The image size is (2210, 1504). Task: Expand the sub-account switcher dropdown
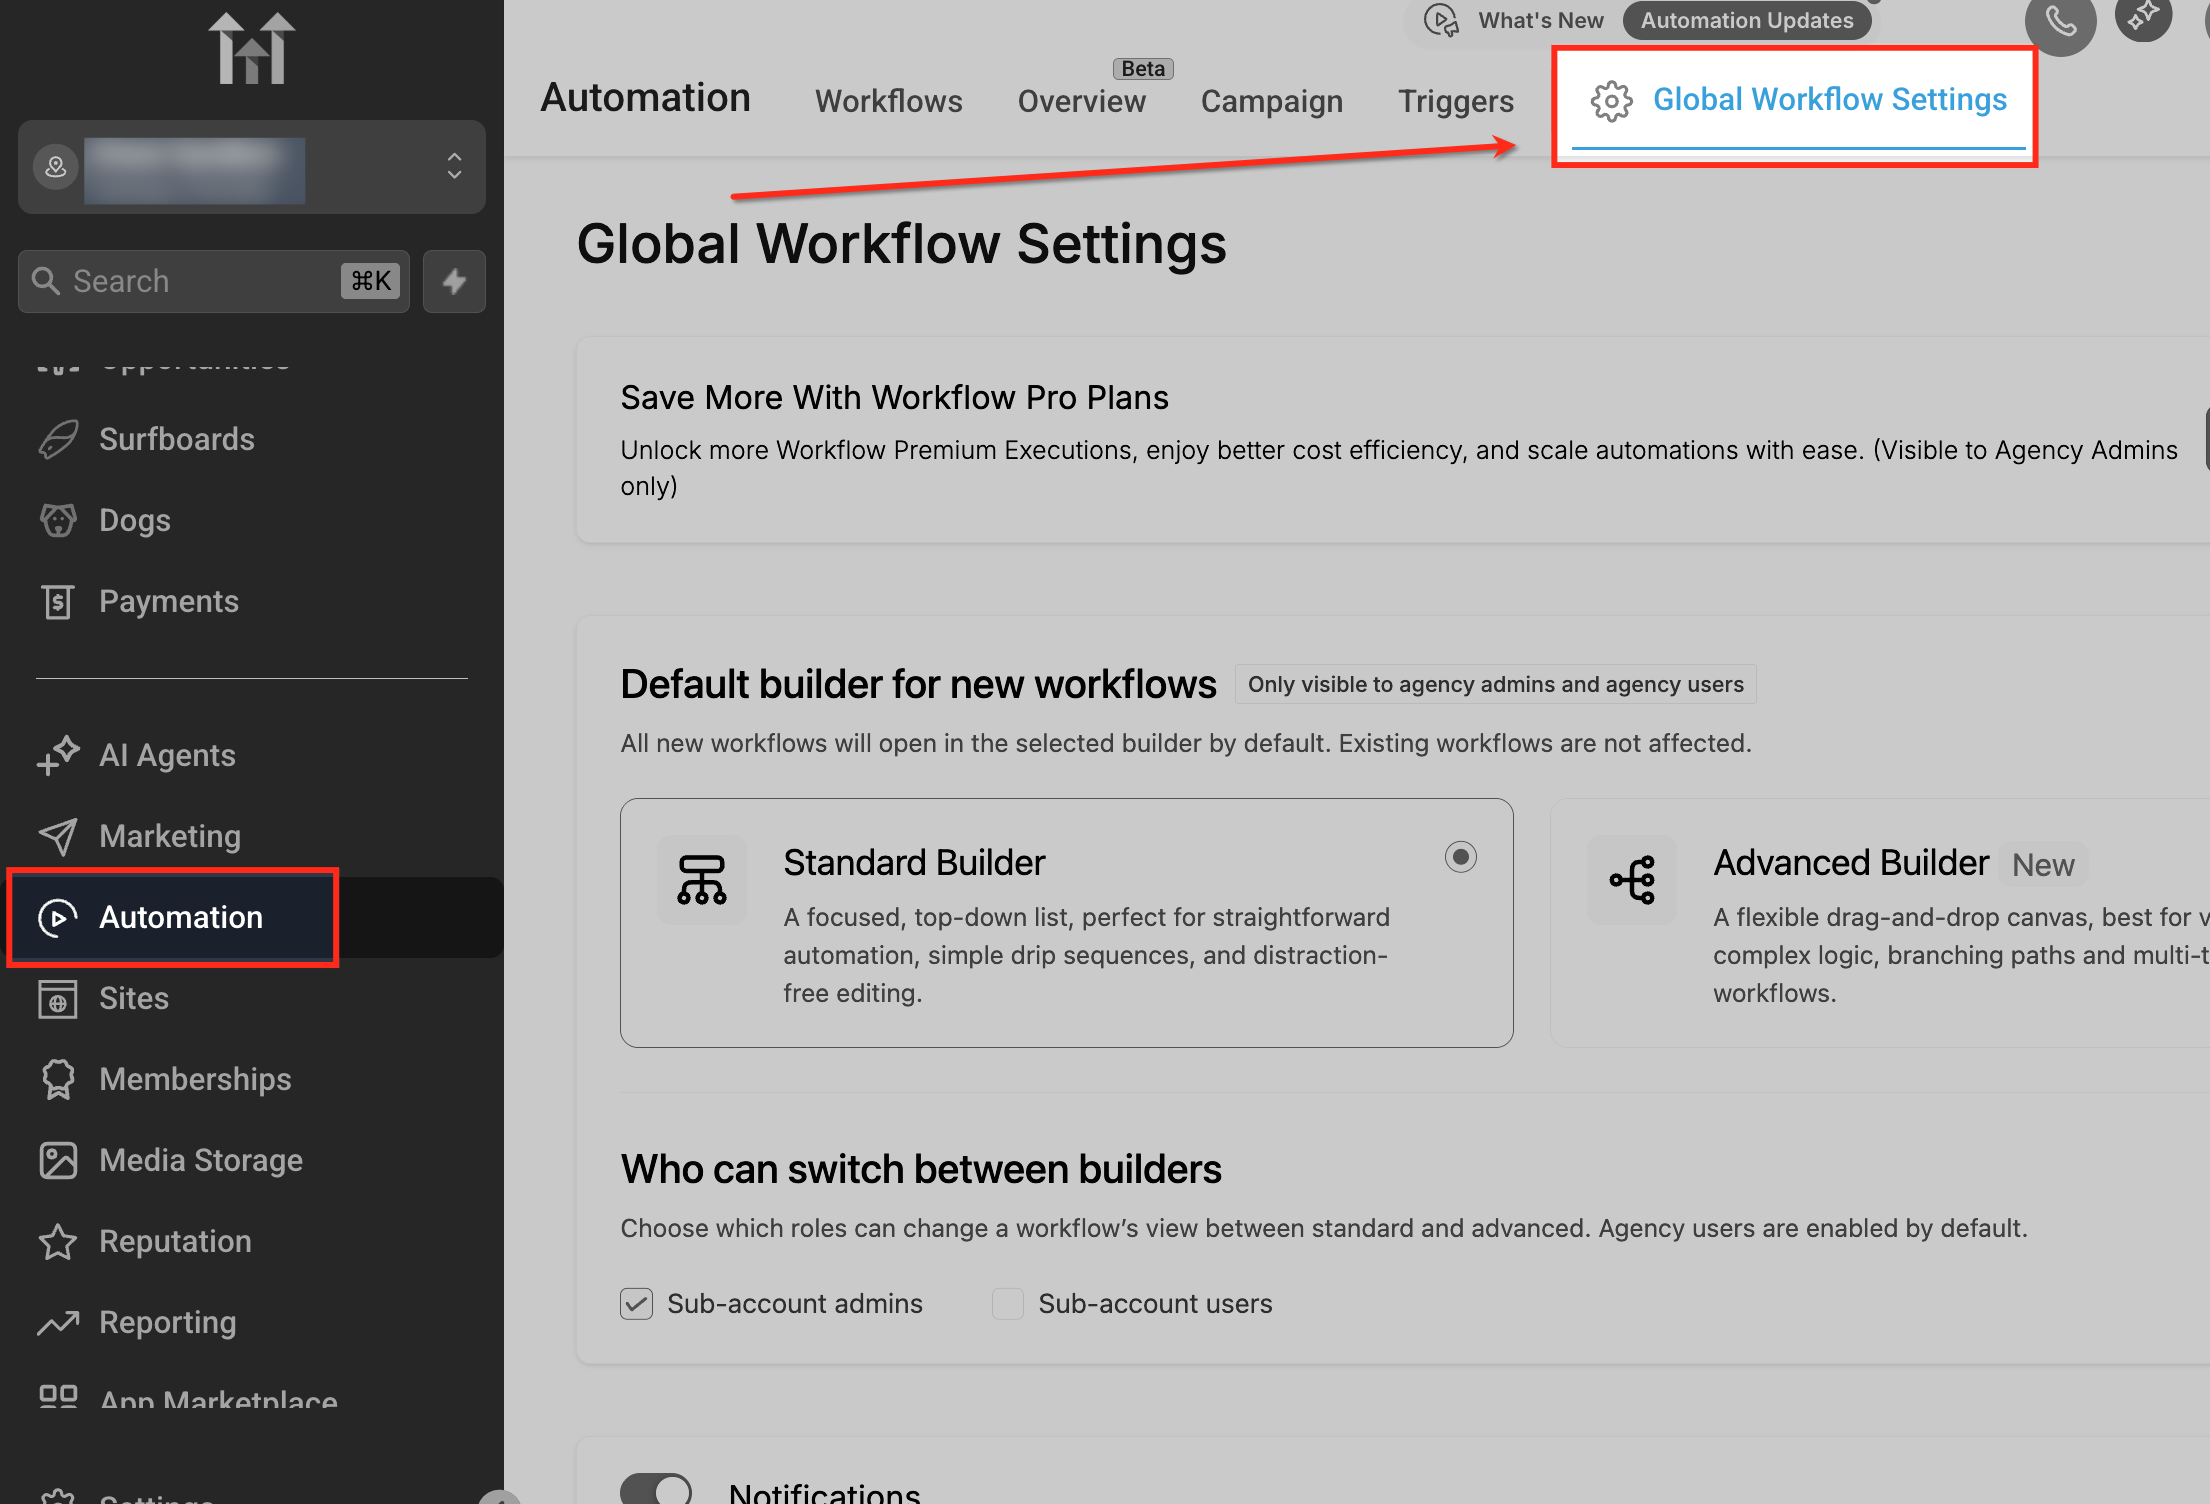[454, 166]
